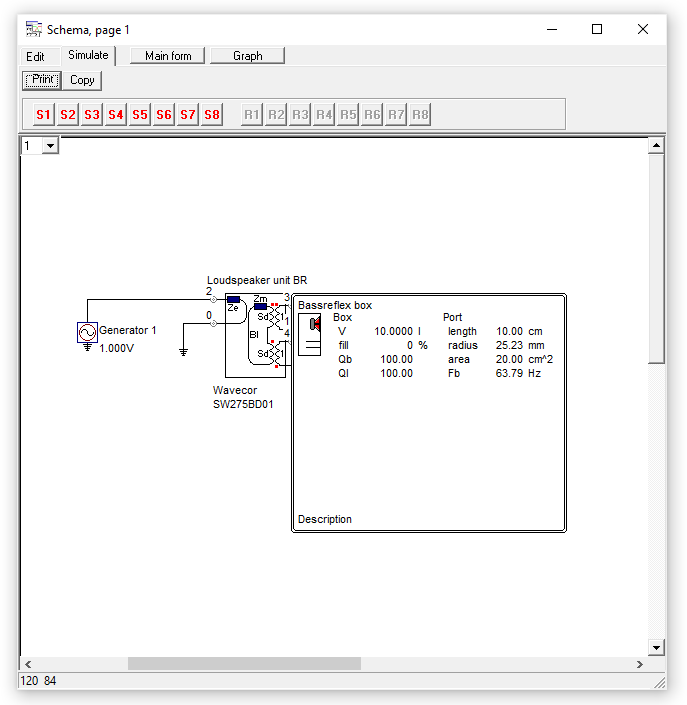Open the page number dropdown
The width and height of the screenshot is (687, 705).
tap(50, 146)
